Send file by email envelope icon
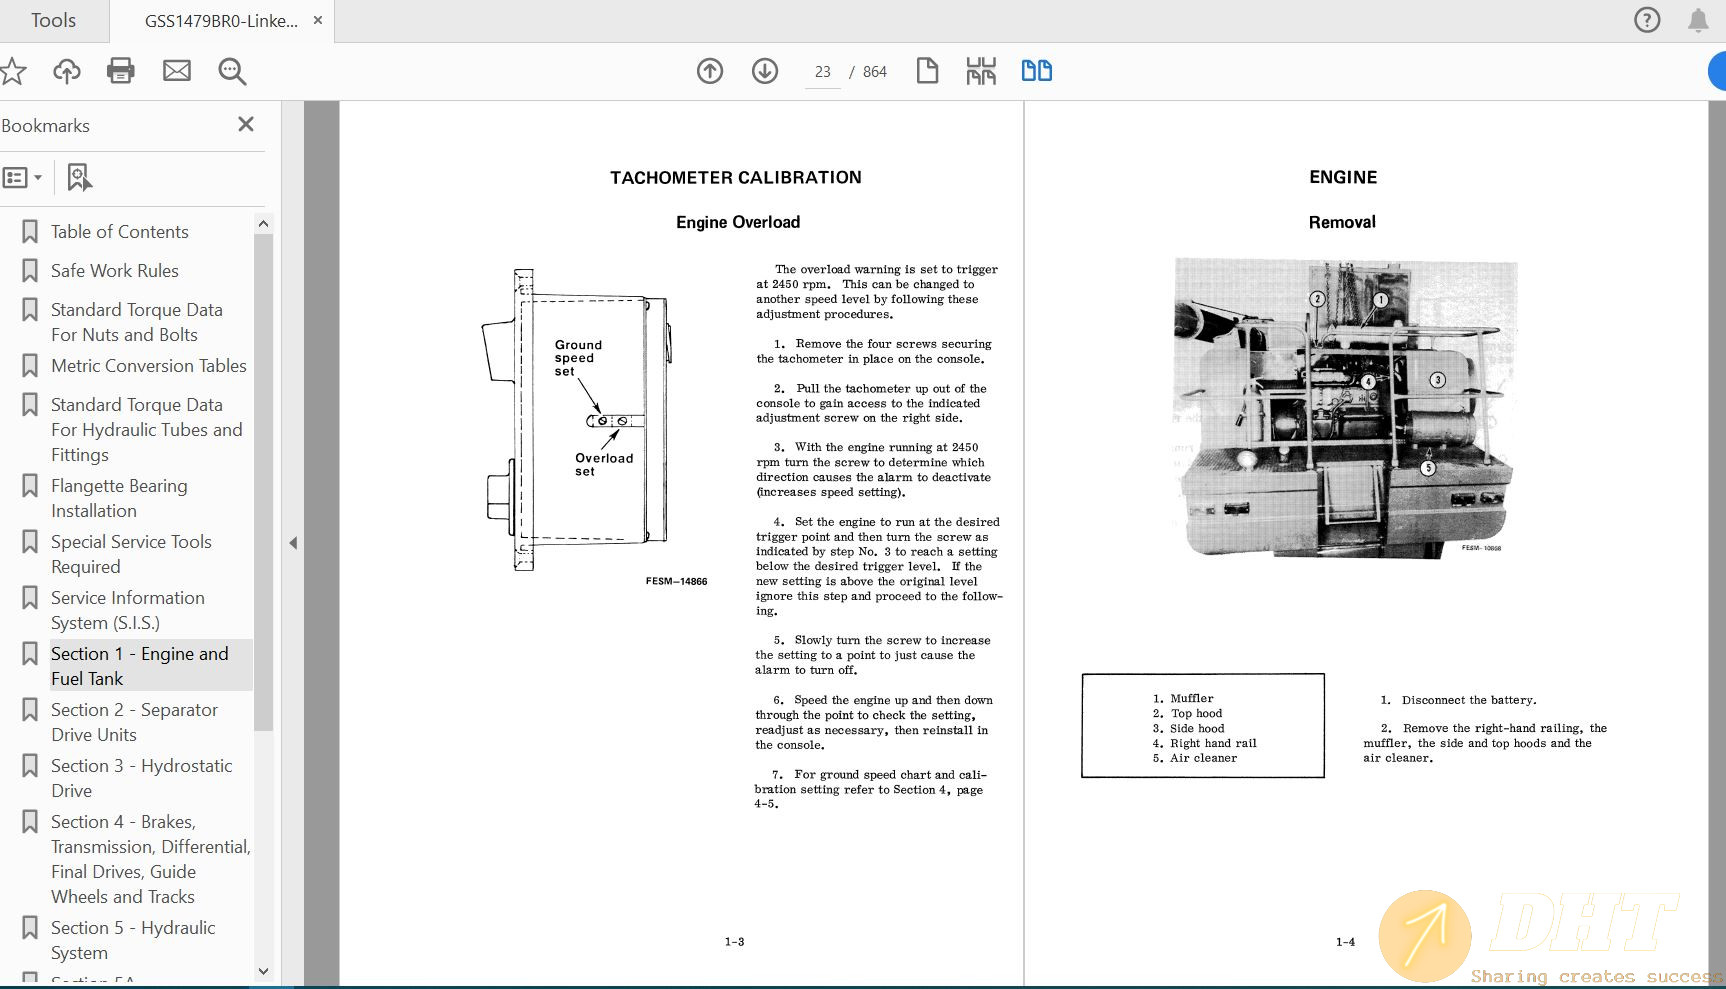The image size is (1726, 989). [177, 71]
